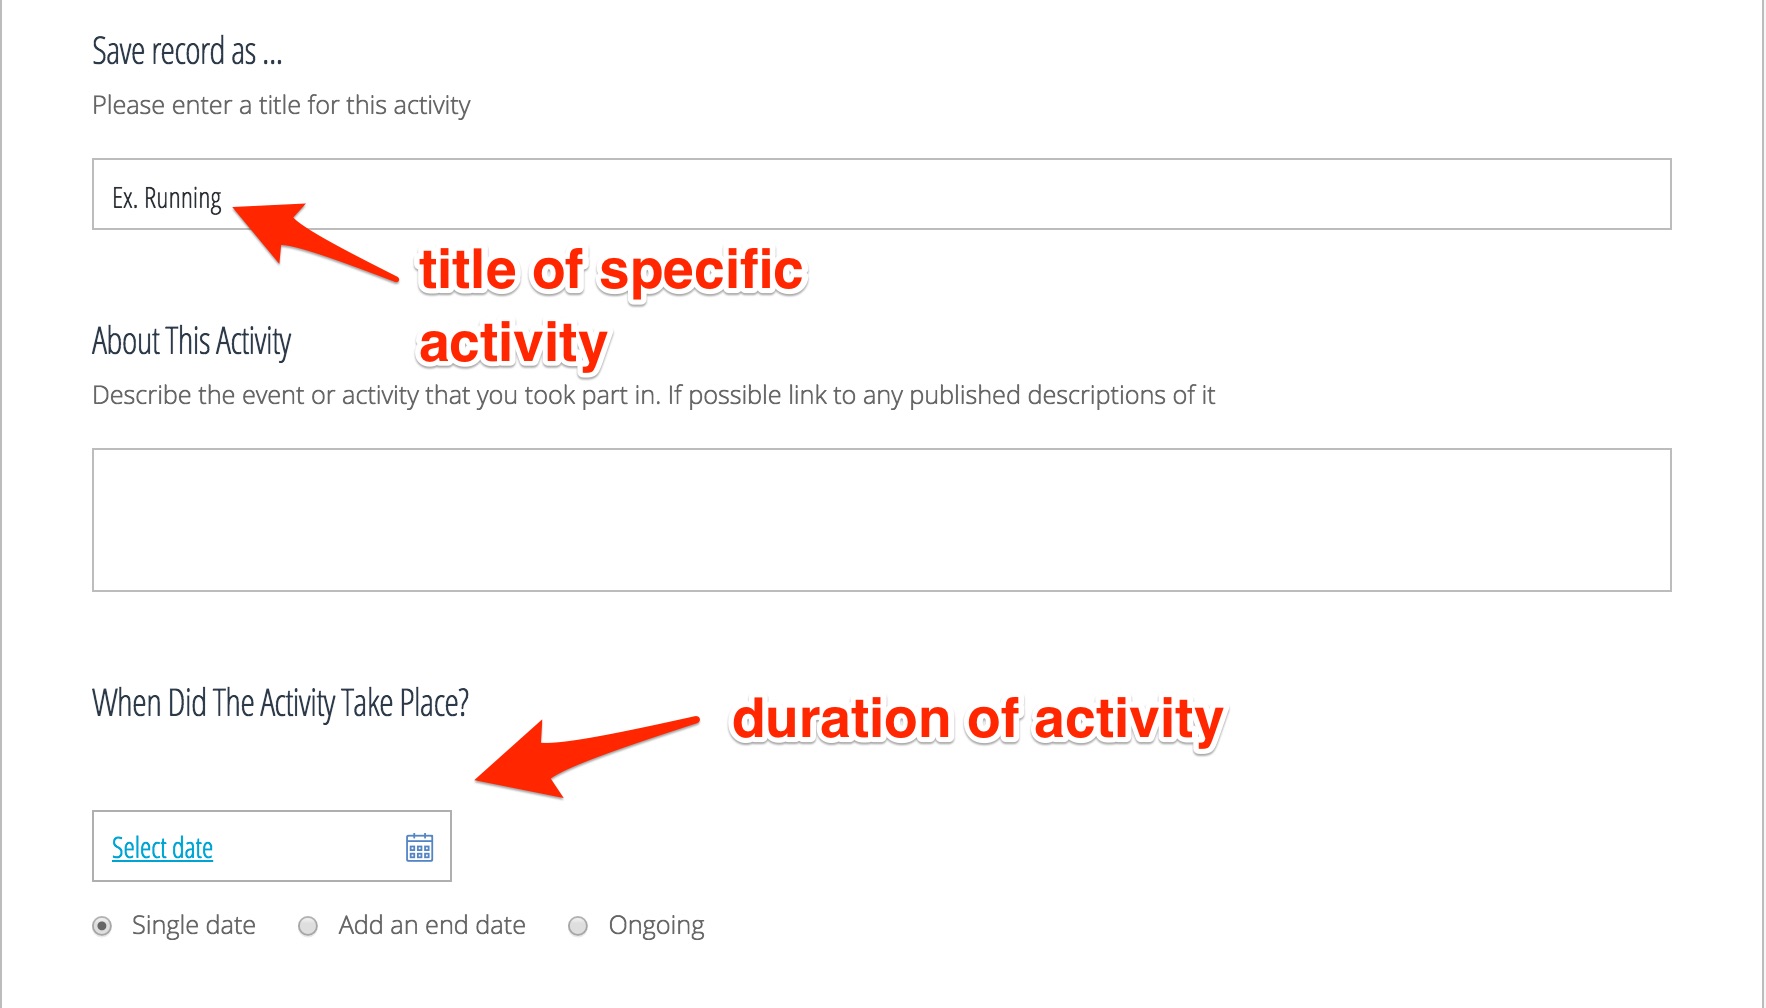Image resolution: width=1766 pixels, height=1008 pixels.
Task: Click into the About This Activity text area
Action: coord(880,520)
